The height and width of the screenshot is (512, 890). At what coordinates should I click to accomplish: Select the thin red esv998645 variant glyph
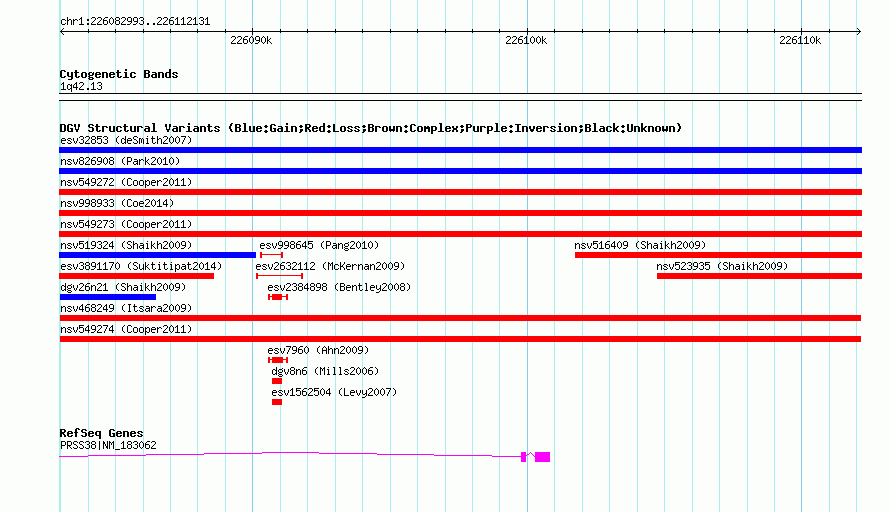[x=271, y=255]
